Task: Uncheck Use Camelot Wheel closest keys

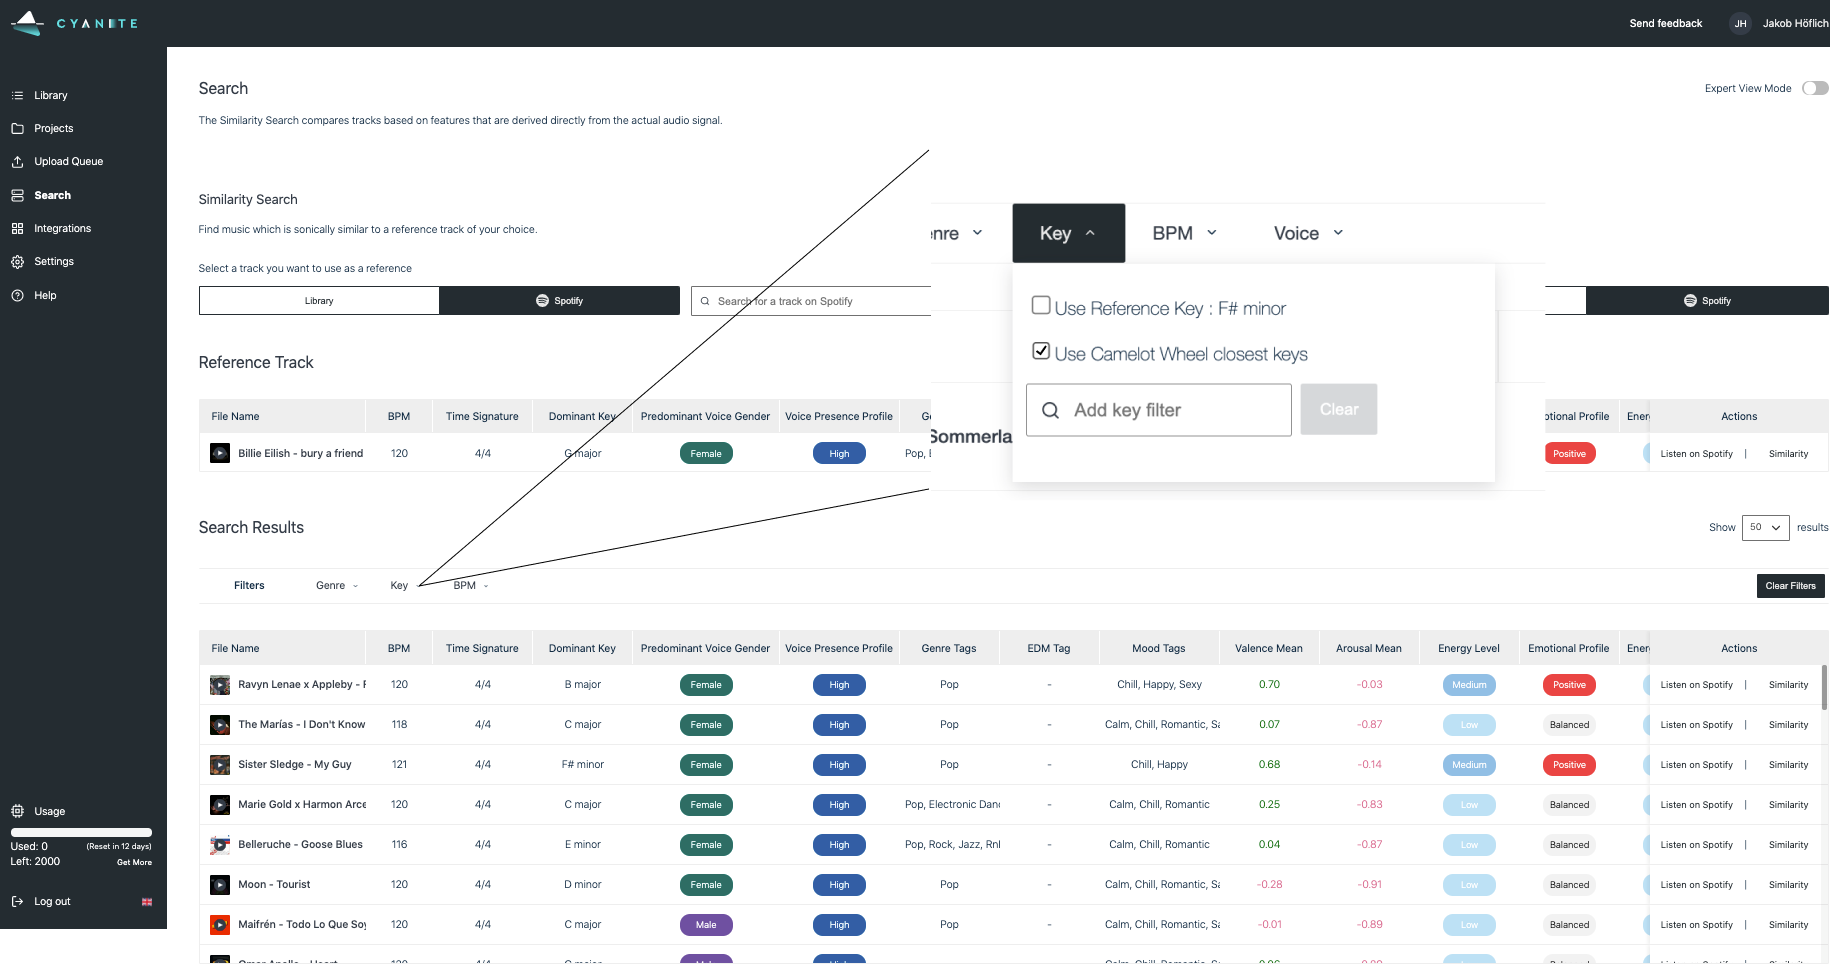Action: (1041, 351)
